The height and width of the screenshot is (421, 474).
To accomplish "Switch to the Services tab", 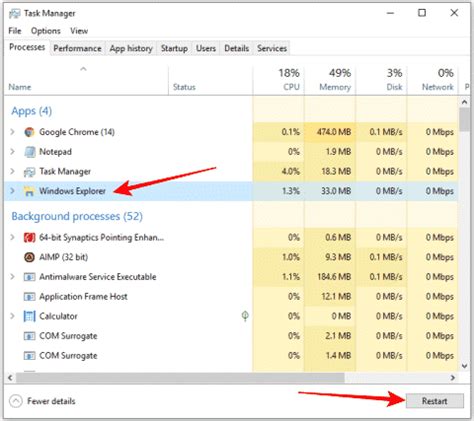I will point(272,48).
